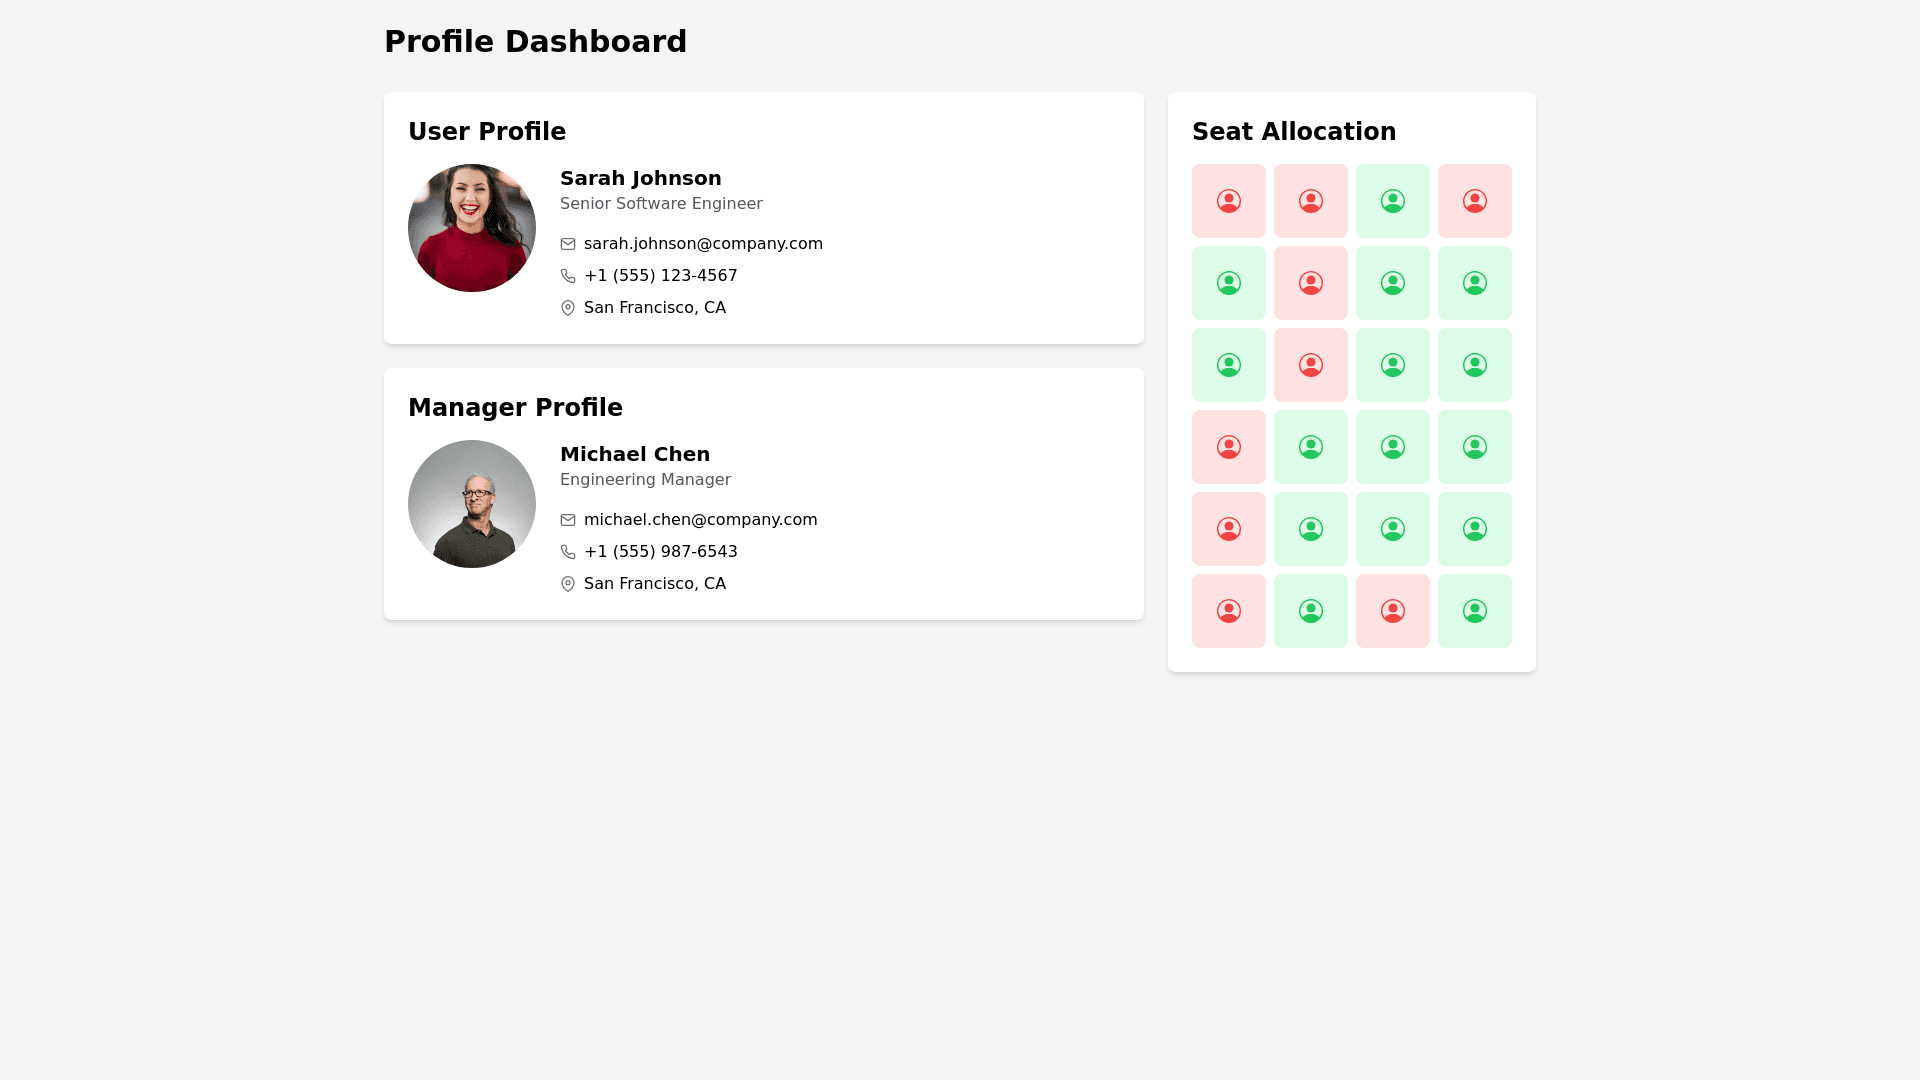The image size is (1920, 1080).
Task: Click the michael.chen@company.com email address
Action: (700, 520)
